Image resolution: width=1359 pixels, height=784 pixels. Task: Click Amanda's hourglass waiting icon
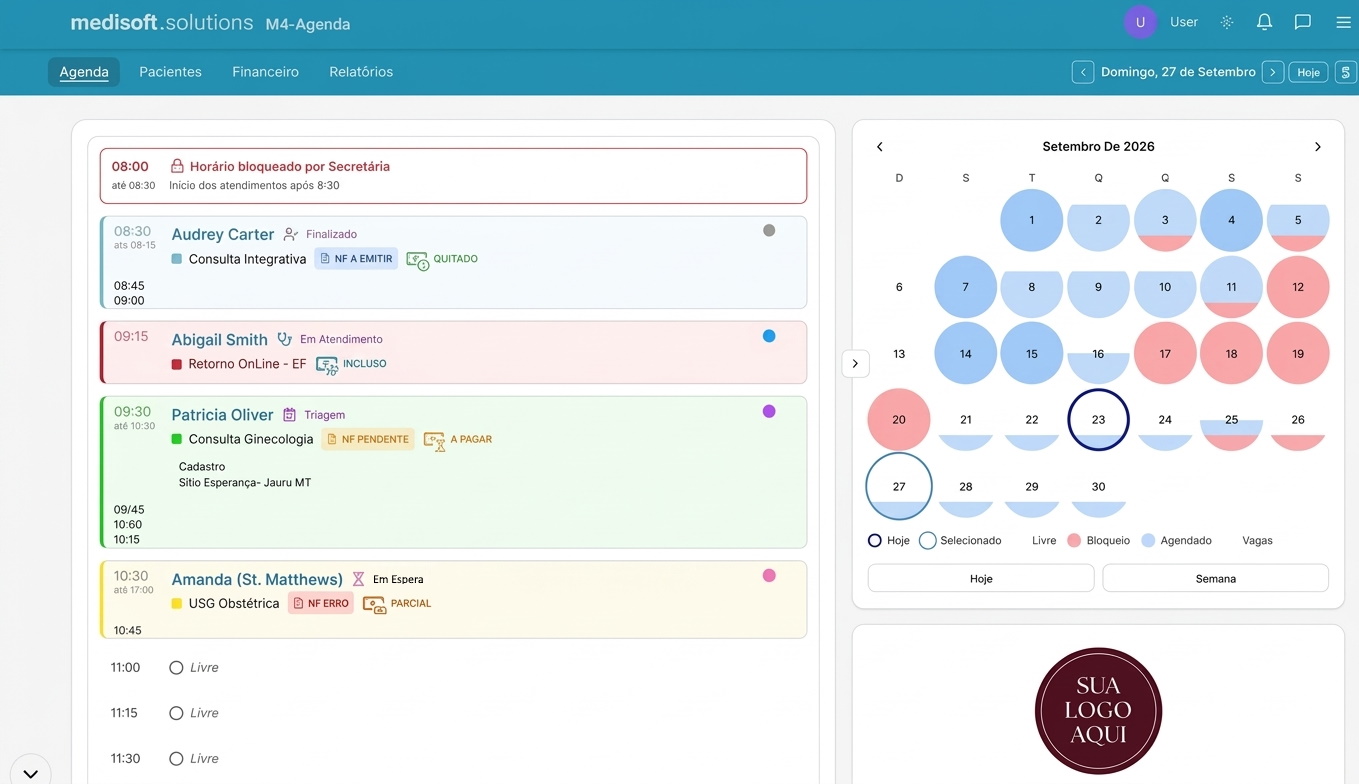[x=358, y=579]
